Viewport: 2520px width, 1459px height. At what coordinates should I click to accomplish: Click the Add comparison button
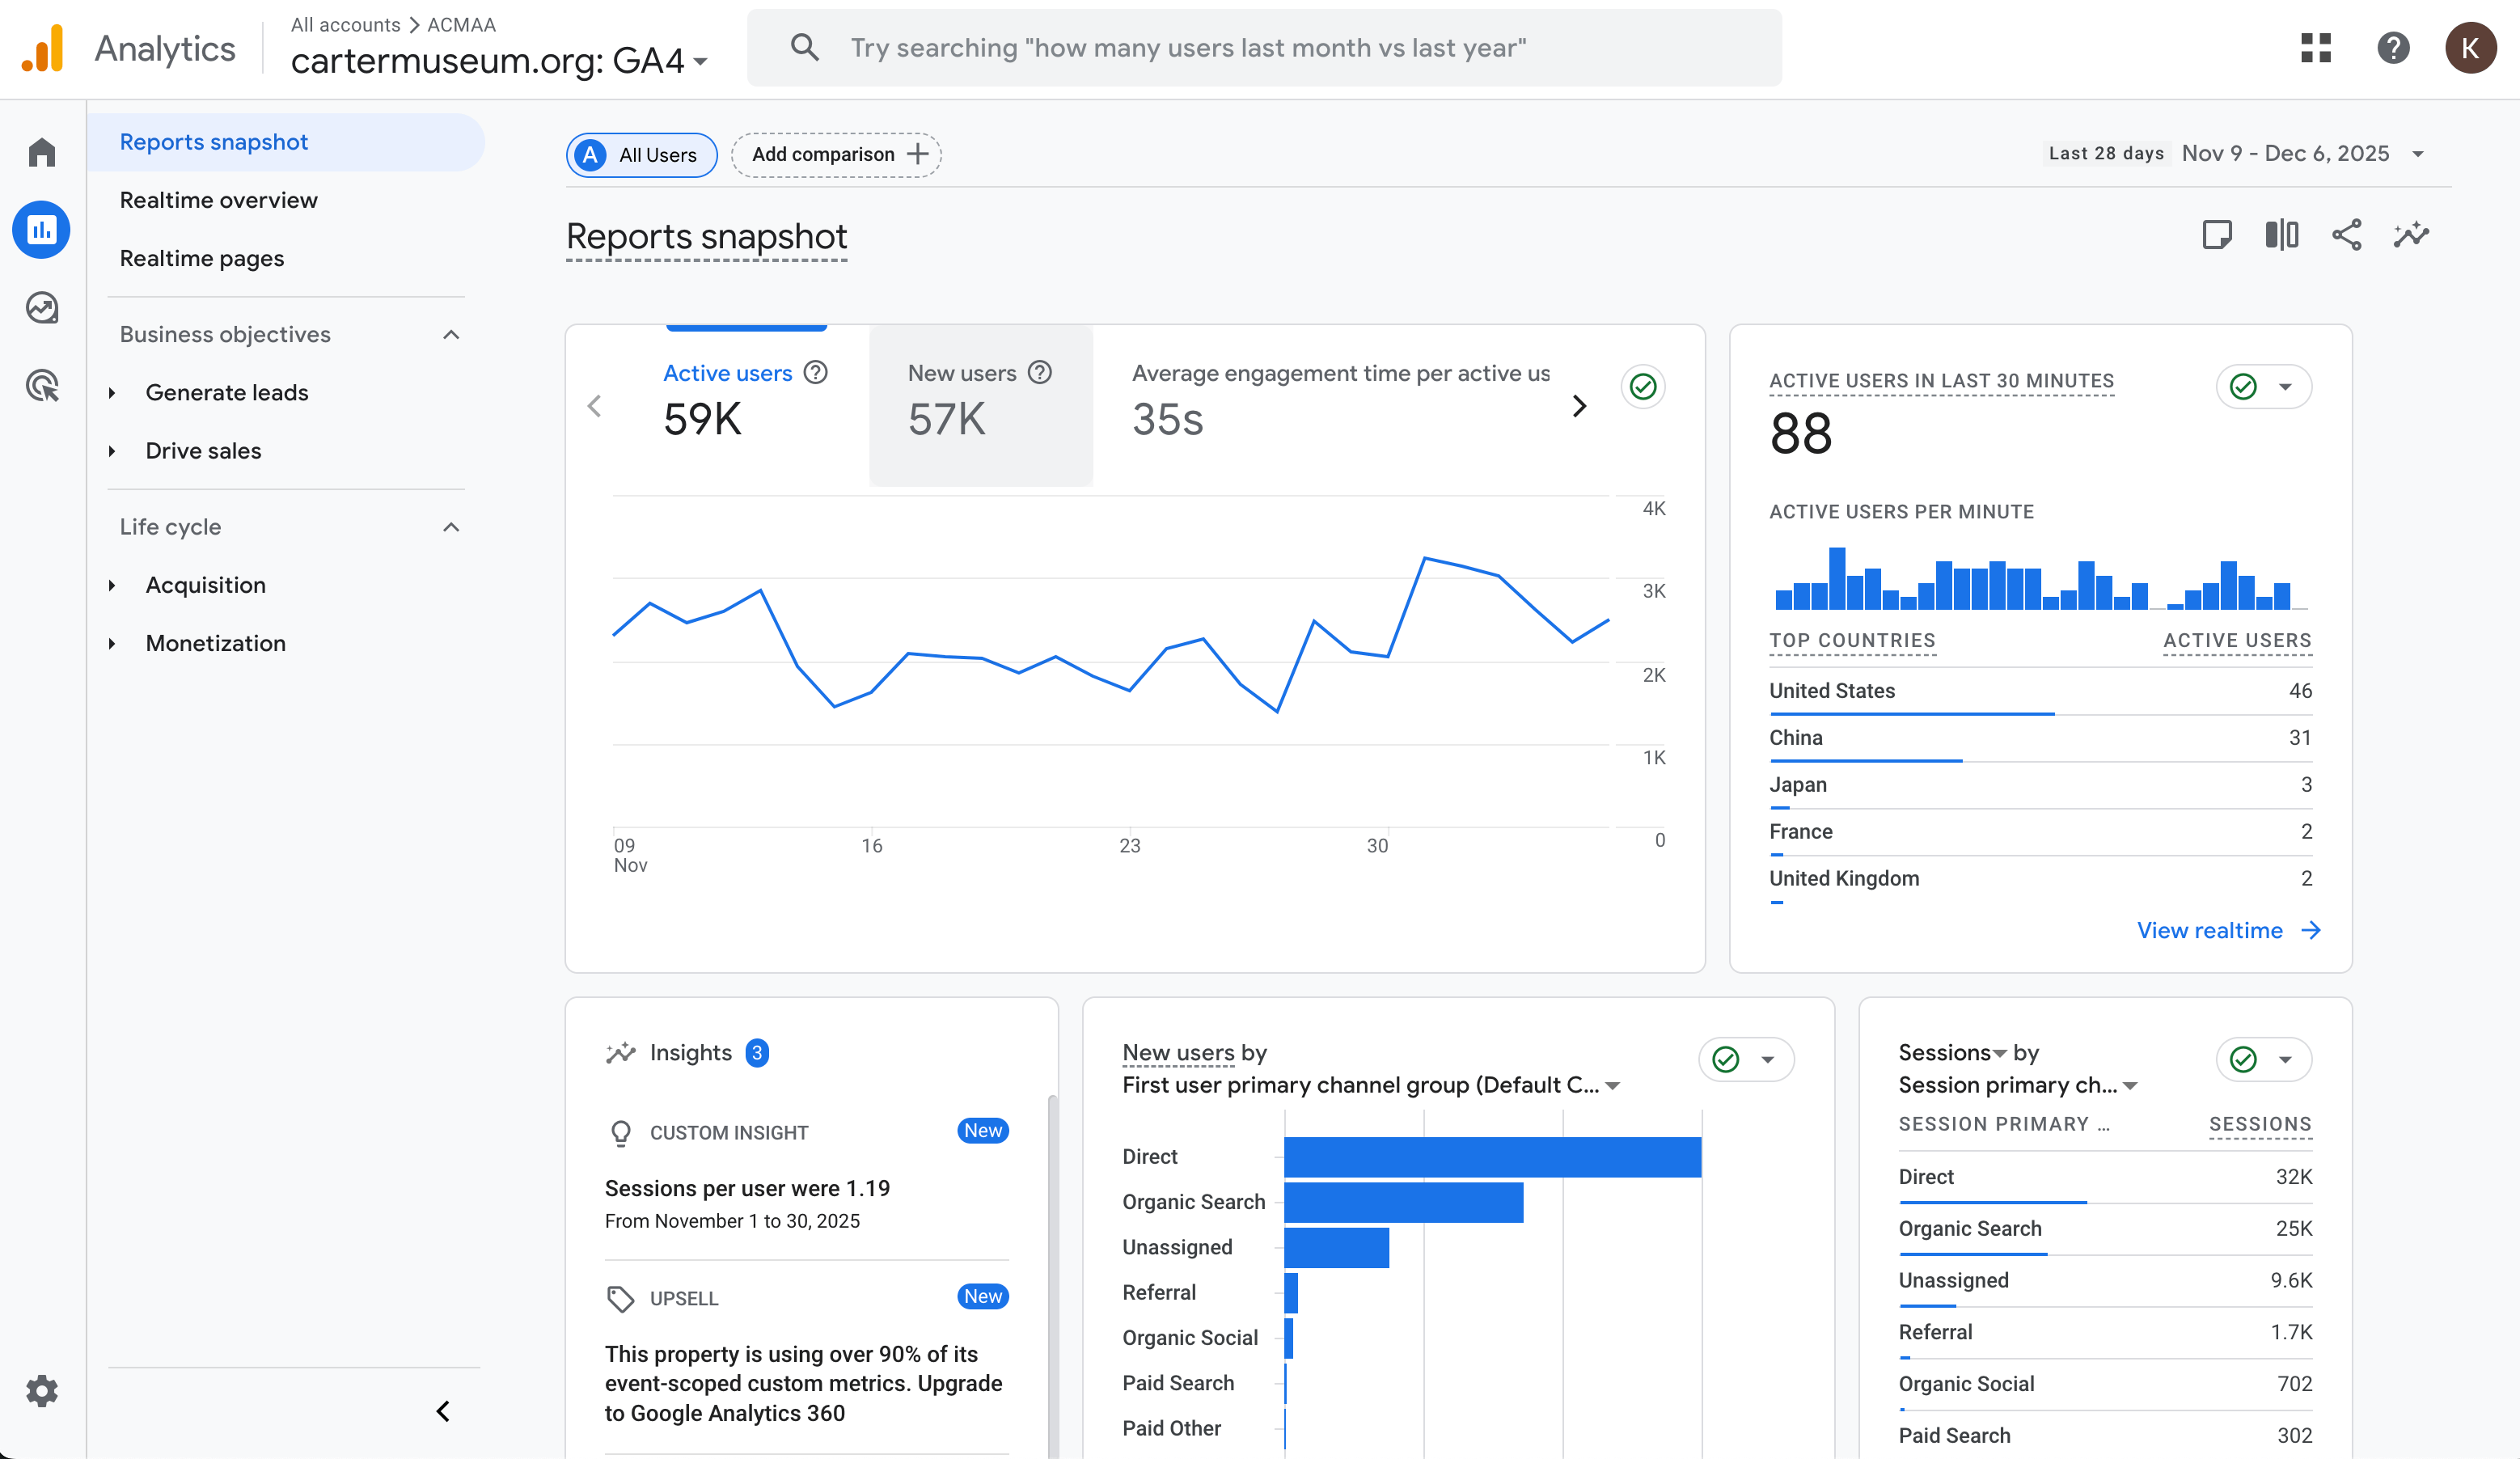(x=836, y=155)
